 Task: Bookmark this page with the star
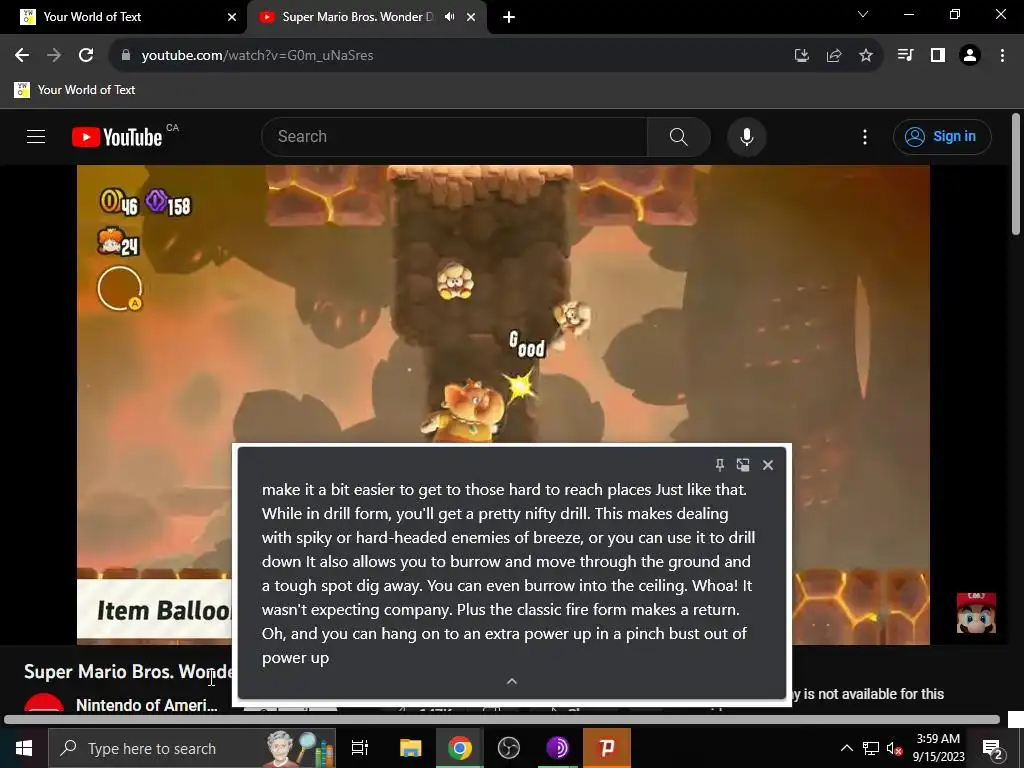tap(866, 56)
